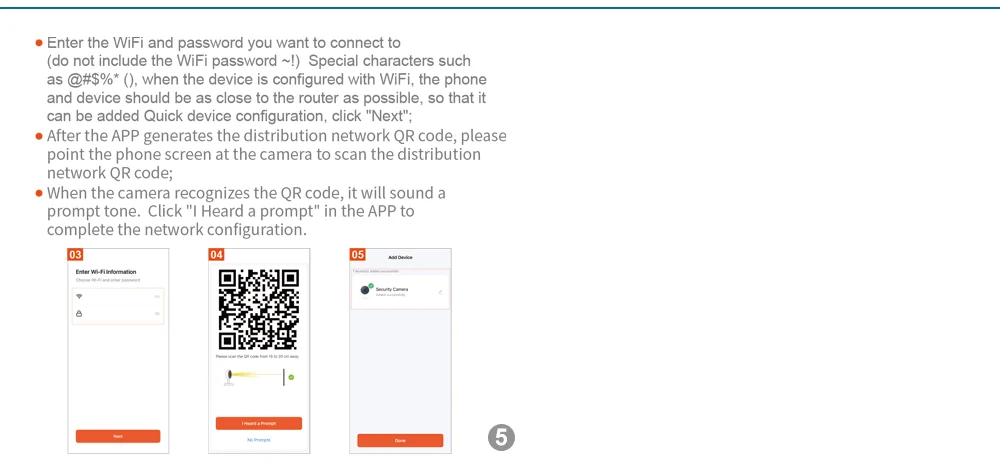Open the No Prompts link
The image size is (1000, 474).
coord(259,440)
